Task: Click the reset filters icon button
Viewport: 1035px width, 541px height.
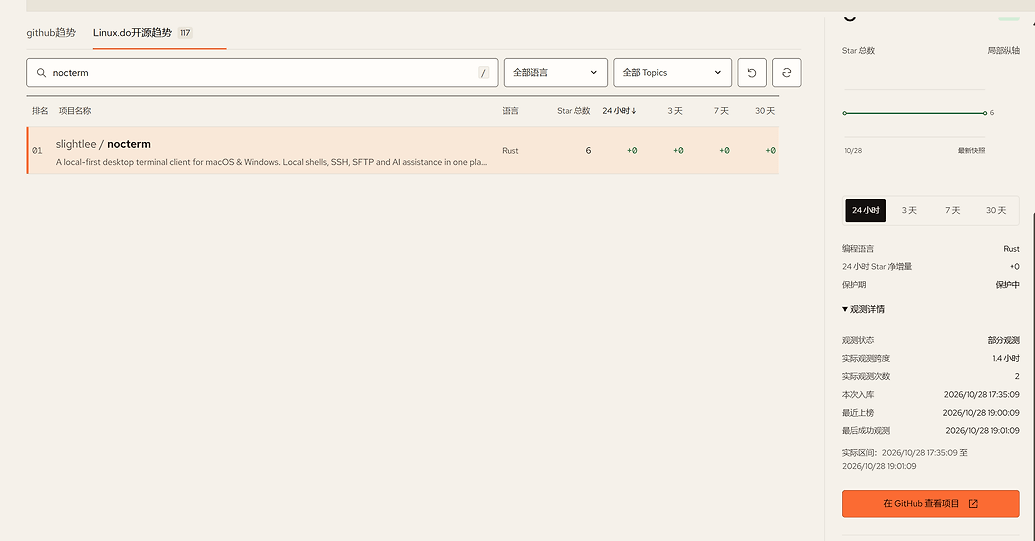Action: tap(752, 73)
